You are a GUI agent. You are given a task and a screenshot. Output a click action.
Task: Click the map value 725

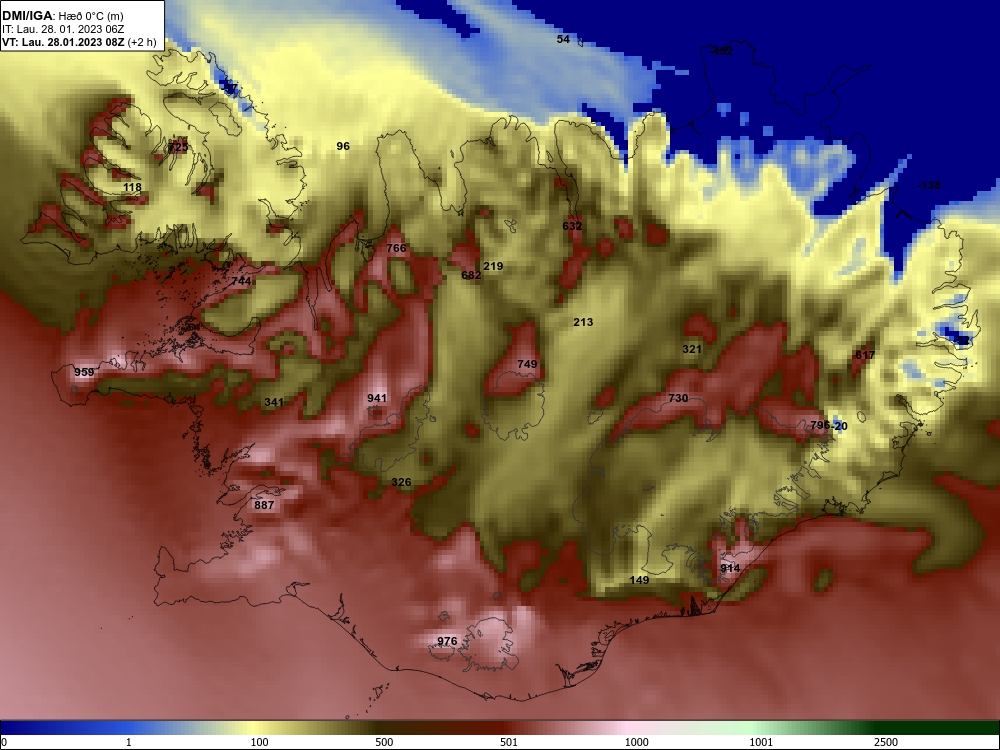pyautogui.click(x=178, y=147)
